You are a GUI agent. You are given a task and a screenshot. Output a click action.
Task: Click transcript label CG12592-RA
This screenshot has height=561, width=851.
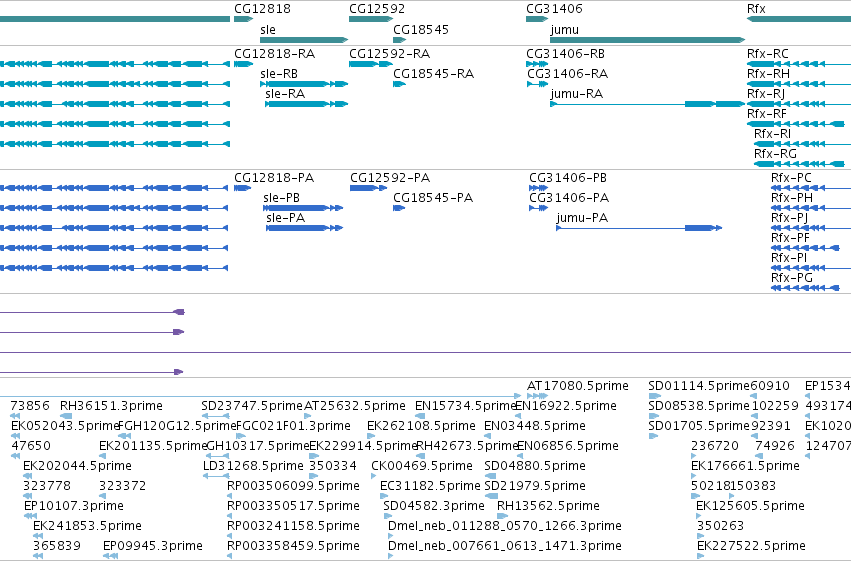(389, 54)
